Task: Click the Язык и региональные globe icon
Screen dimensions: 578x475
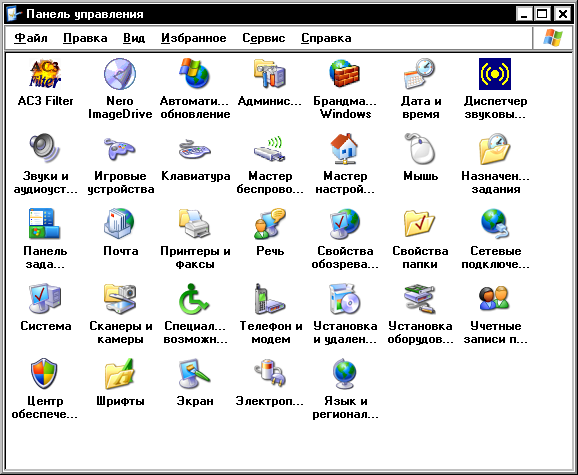Action: (345, 374)
